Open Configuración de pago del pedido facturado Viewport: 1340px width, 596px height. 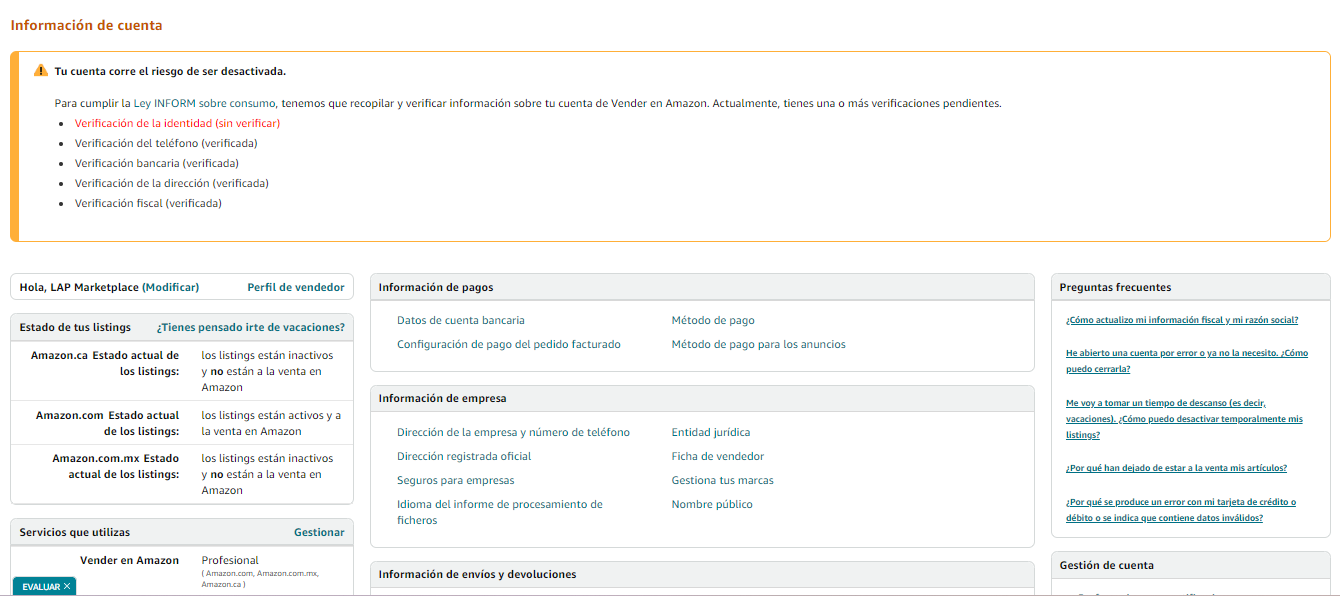pyautogui.click(x=509, y=344)
